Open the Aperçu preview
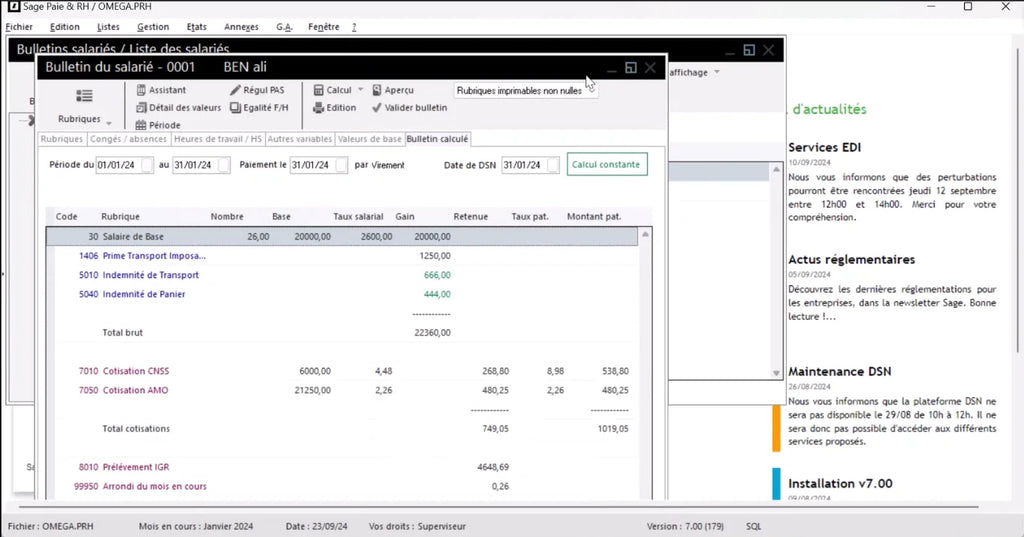Viewport: 1024px width, 537px height. click(378, 90)
